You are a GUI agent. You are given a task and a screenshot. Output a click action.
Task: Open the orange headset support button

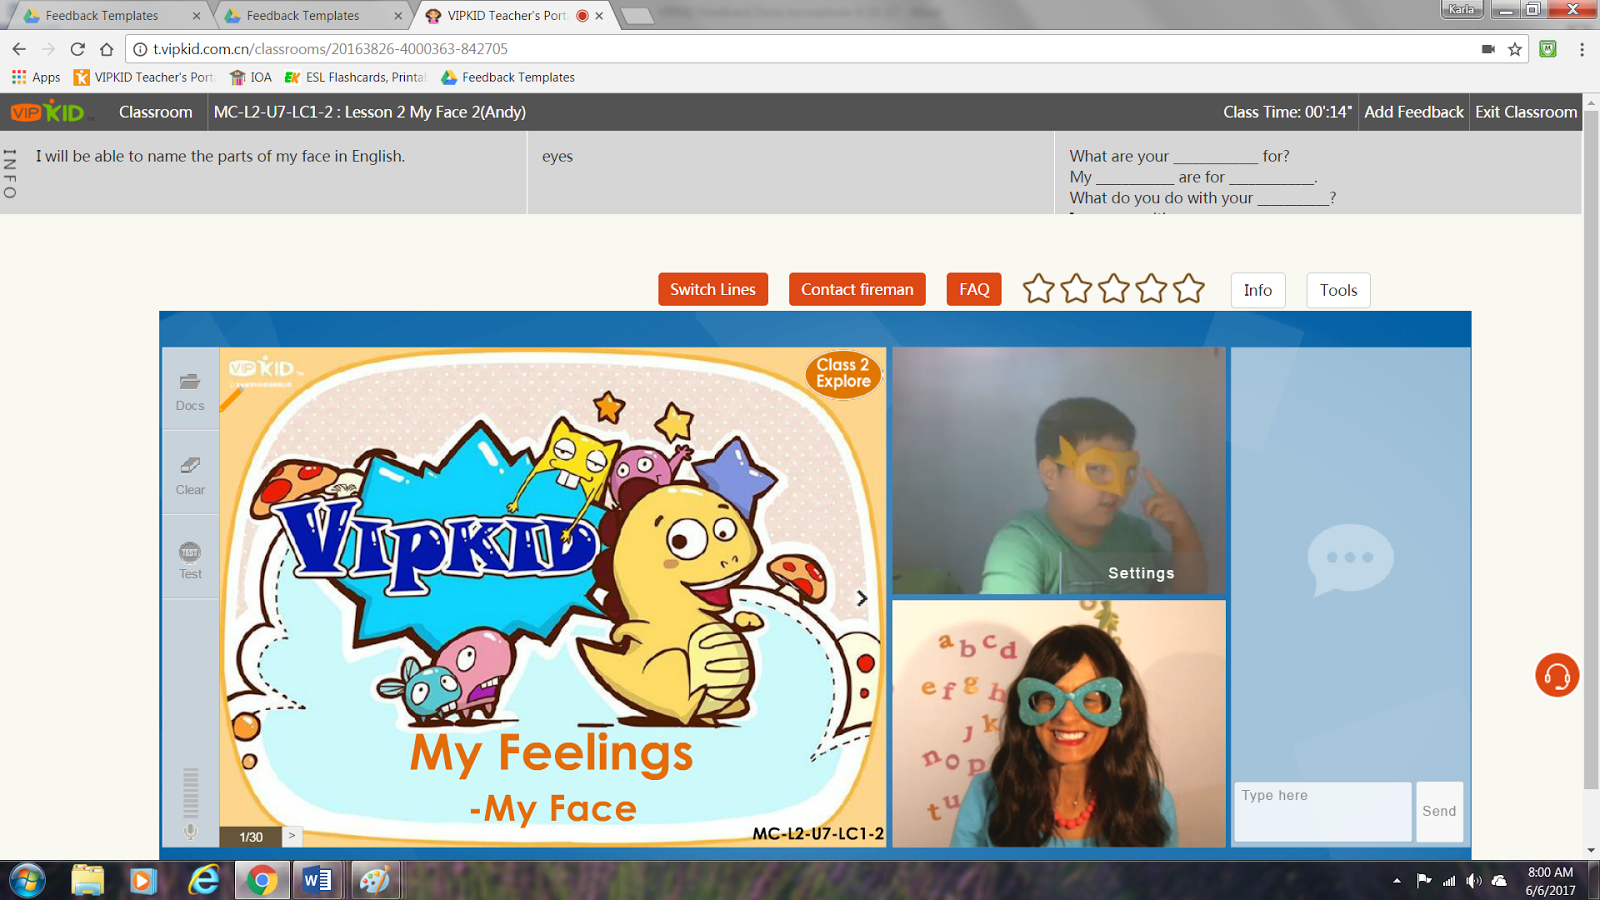tap(1557, 676)
